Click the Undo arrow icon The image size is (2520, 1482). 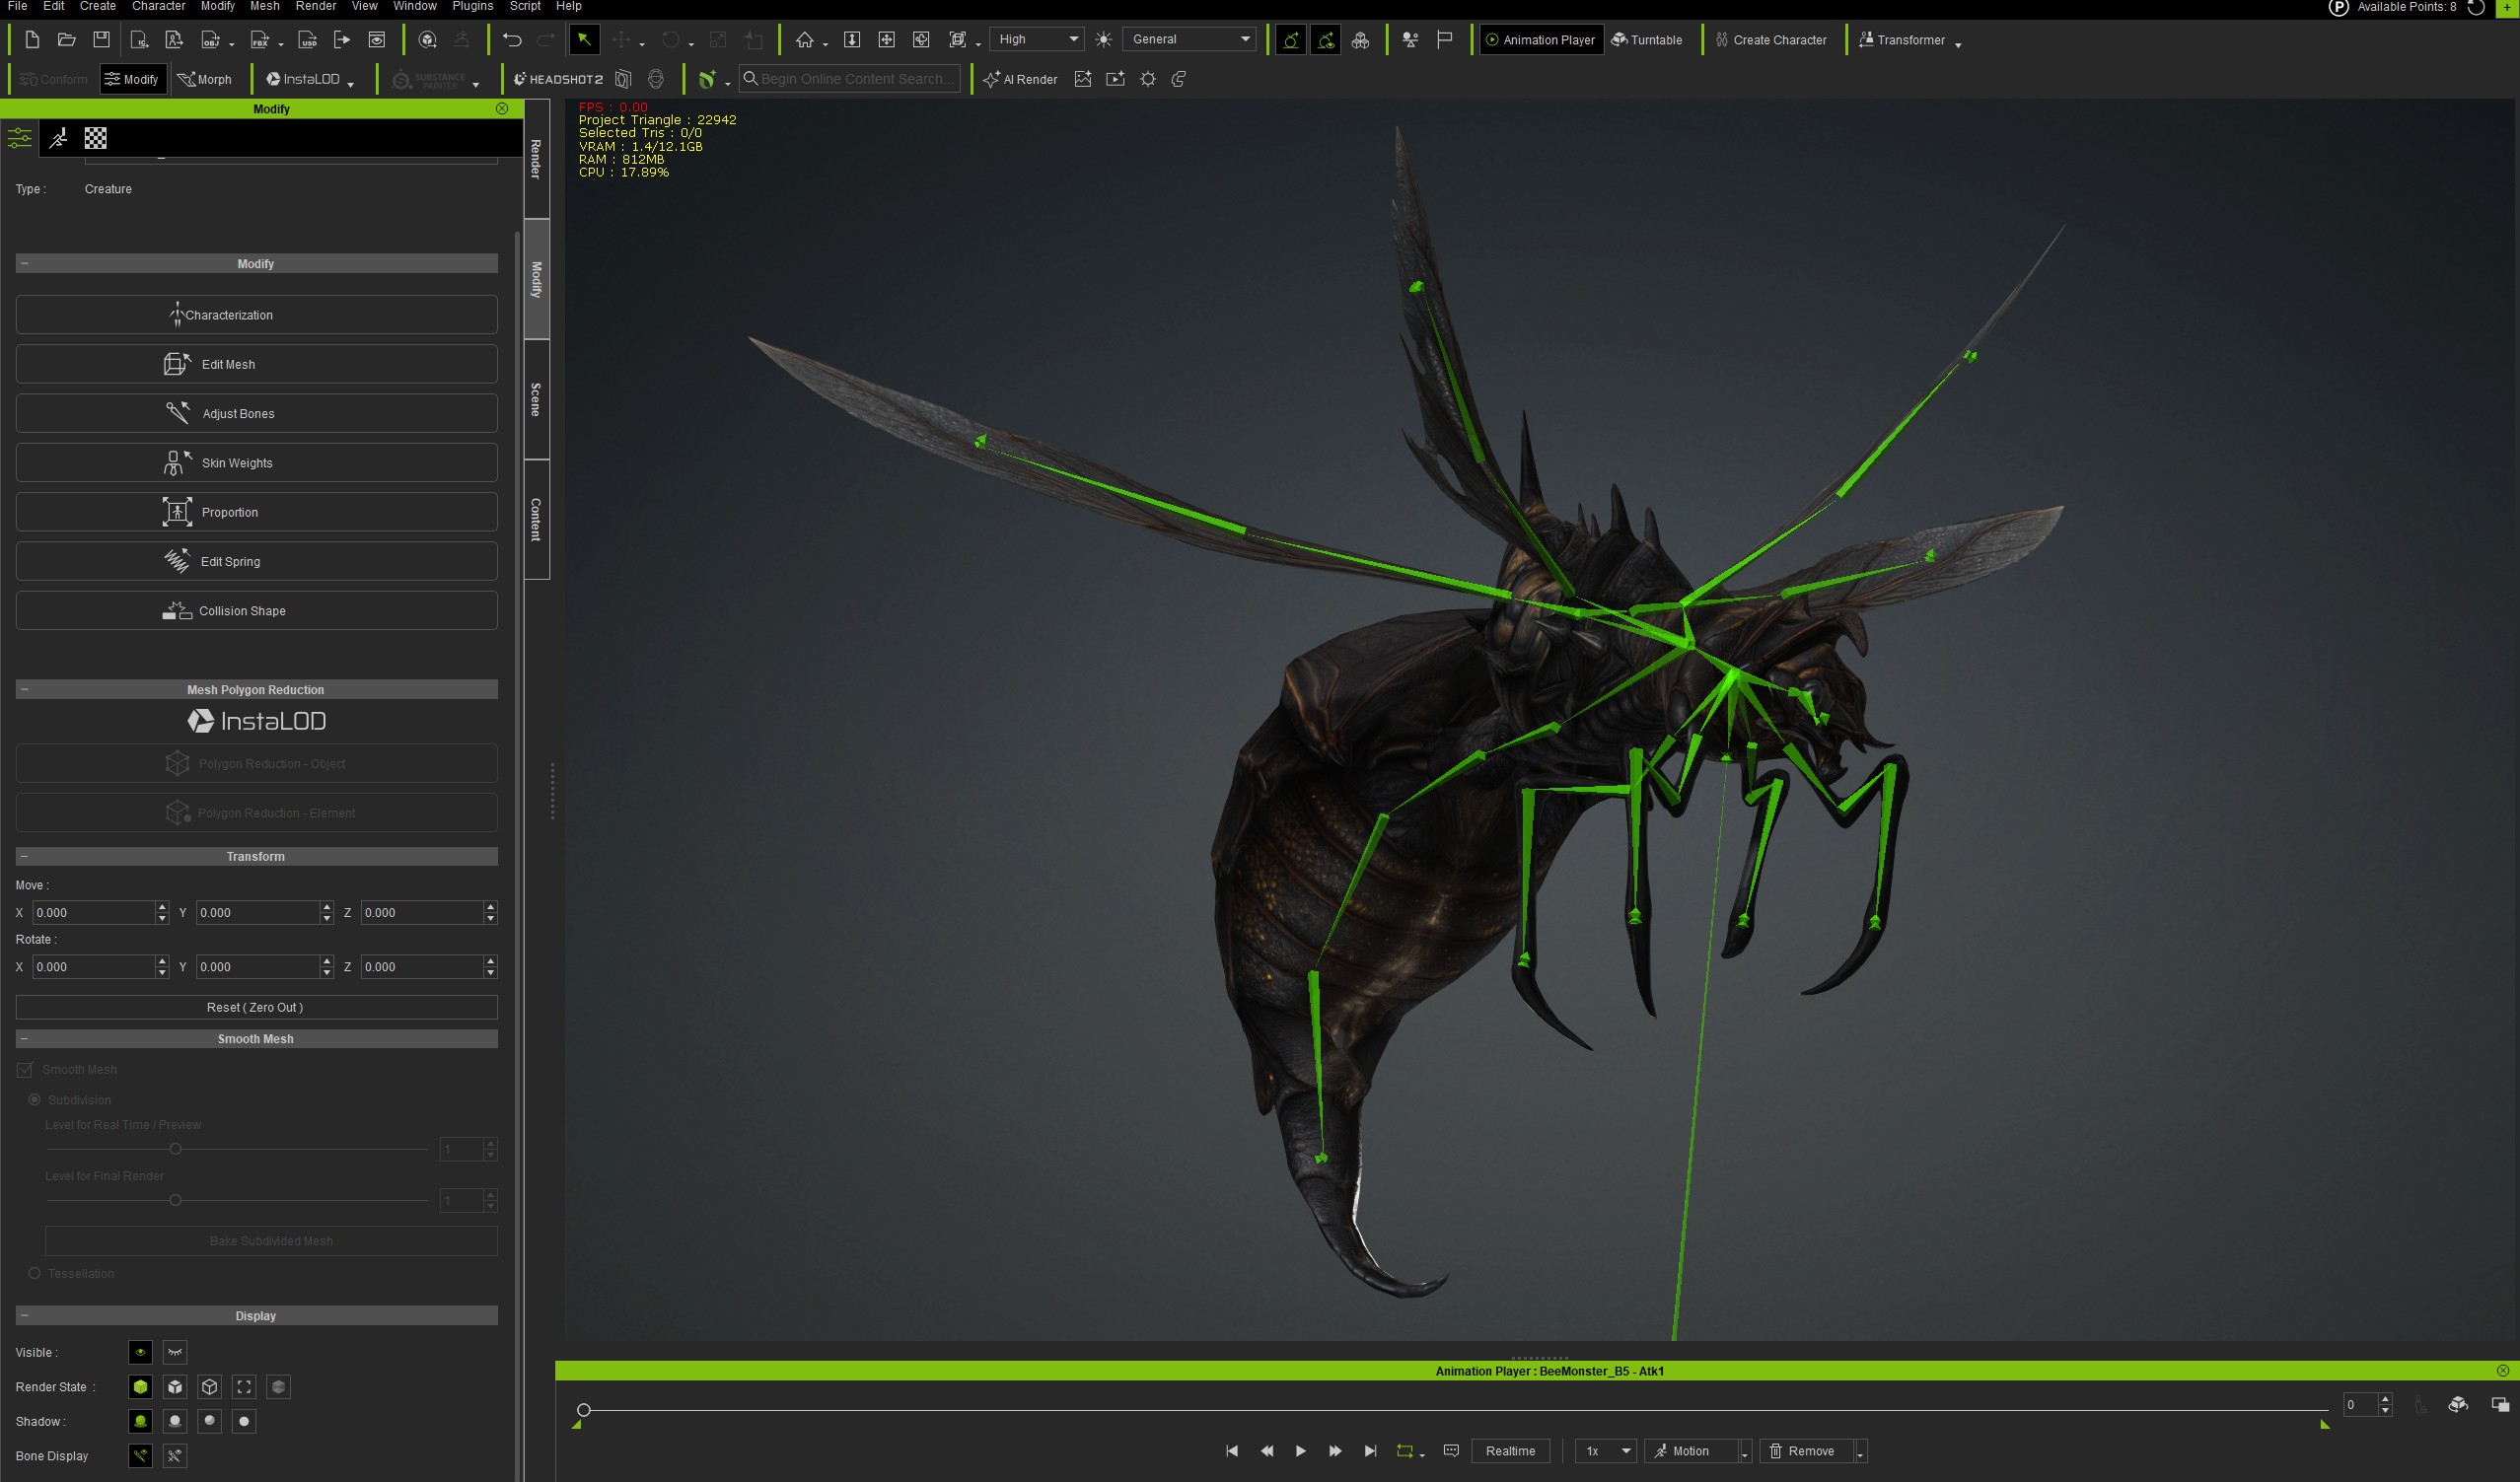[x=512, y=40]
